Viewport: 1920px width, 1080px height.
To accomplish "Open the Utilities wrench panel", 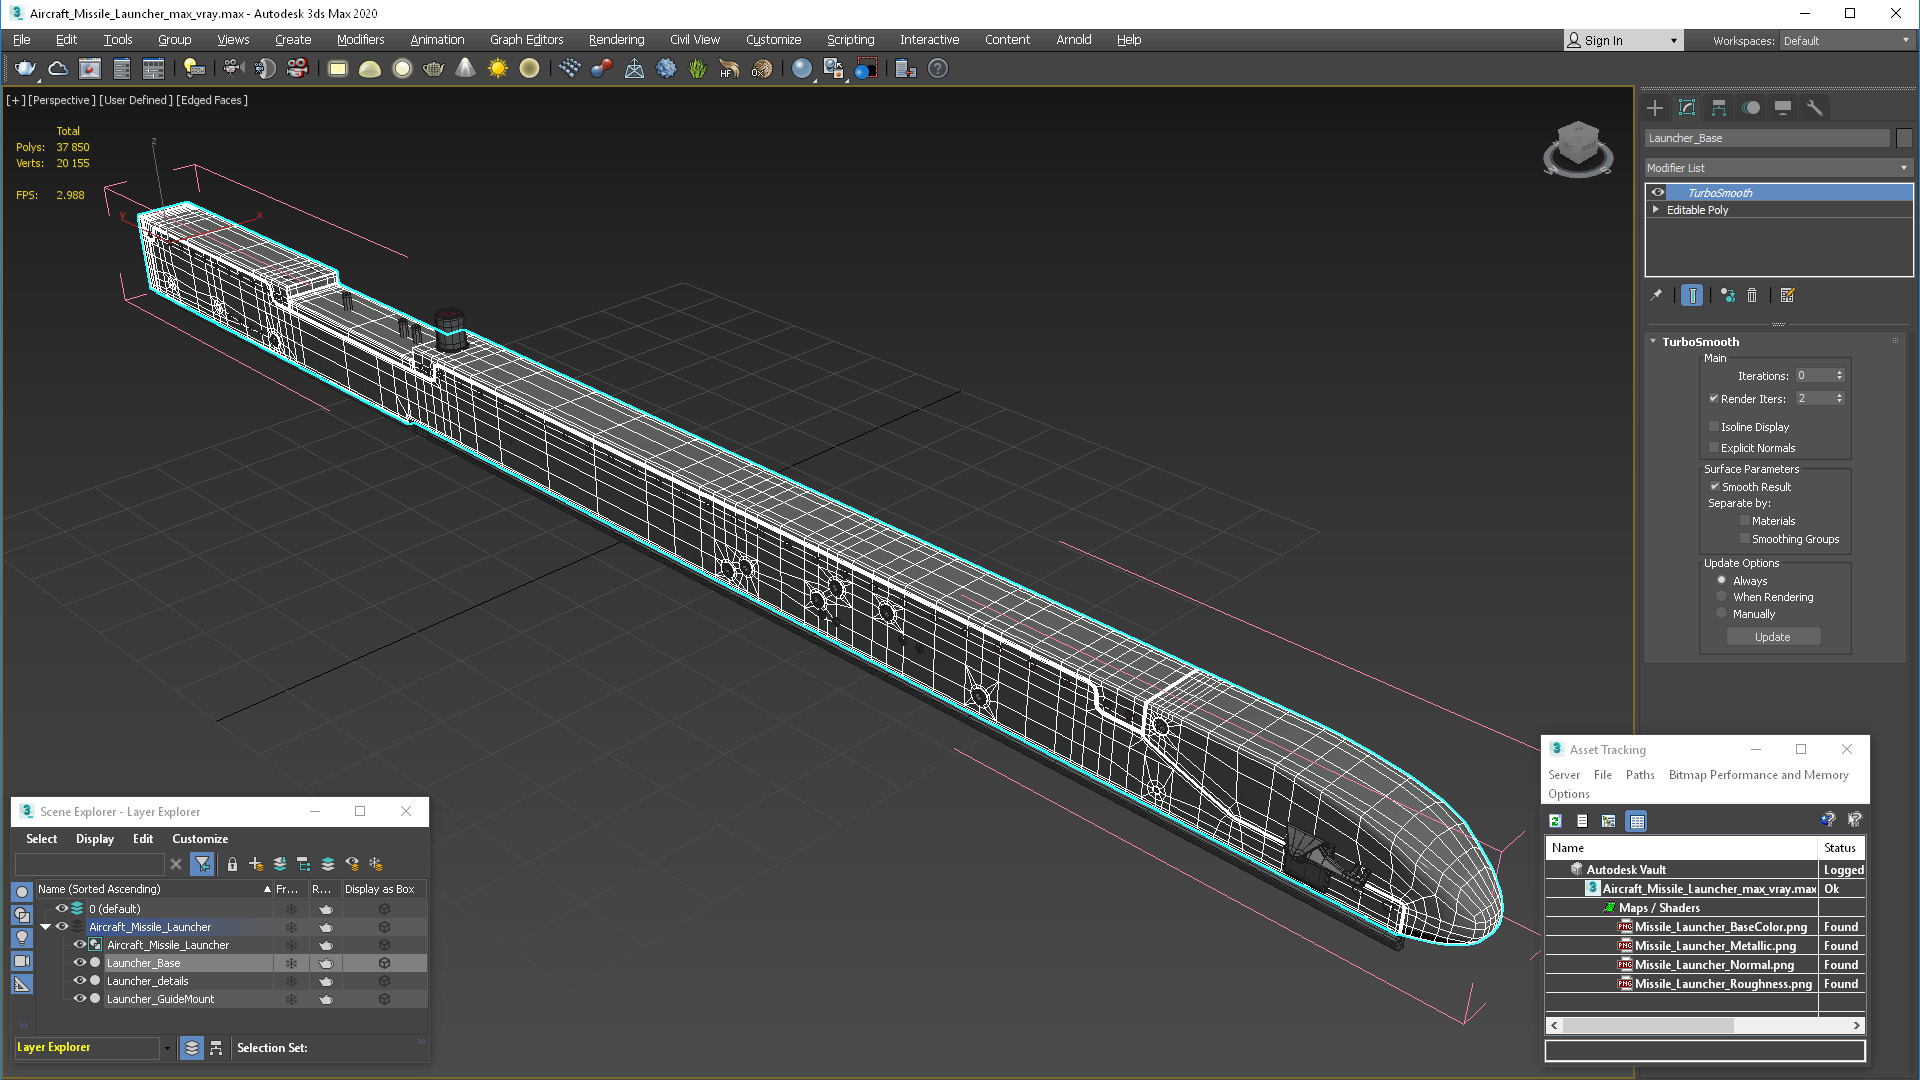I will point(1814,108).
